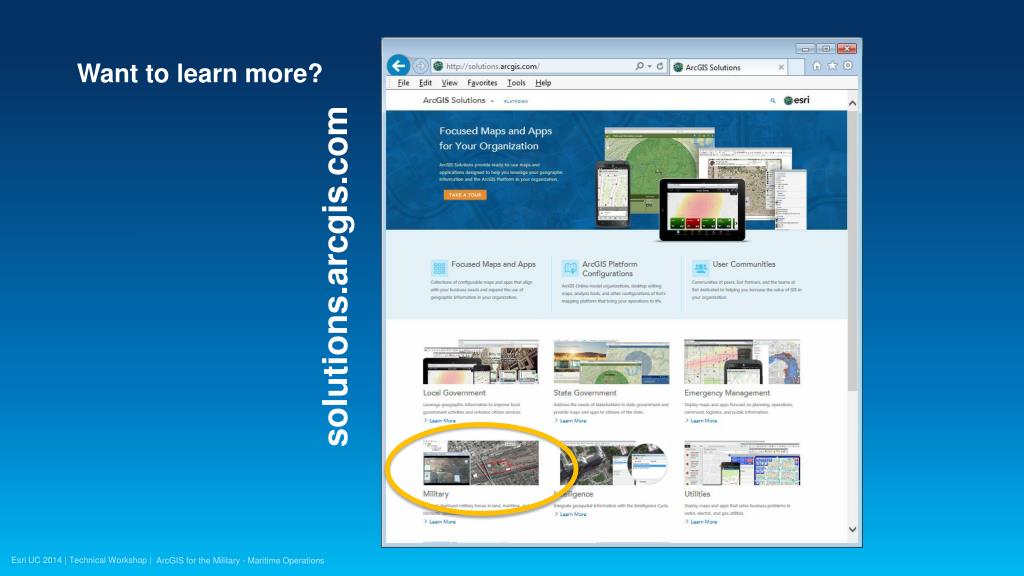Open the View menu
Image resolution: width=1024 pixels, height=576 pixels.
(449, 83)
